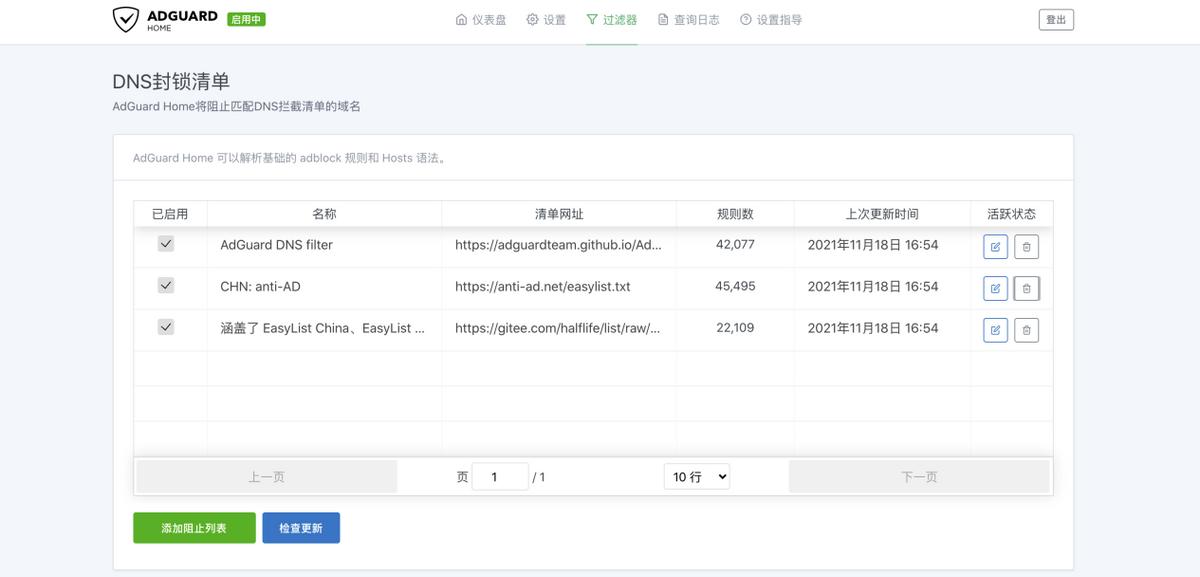
Task: Open 查询日志 using the log icon
Action: (x=661, y=19)
